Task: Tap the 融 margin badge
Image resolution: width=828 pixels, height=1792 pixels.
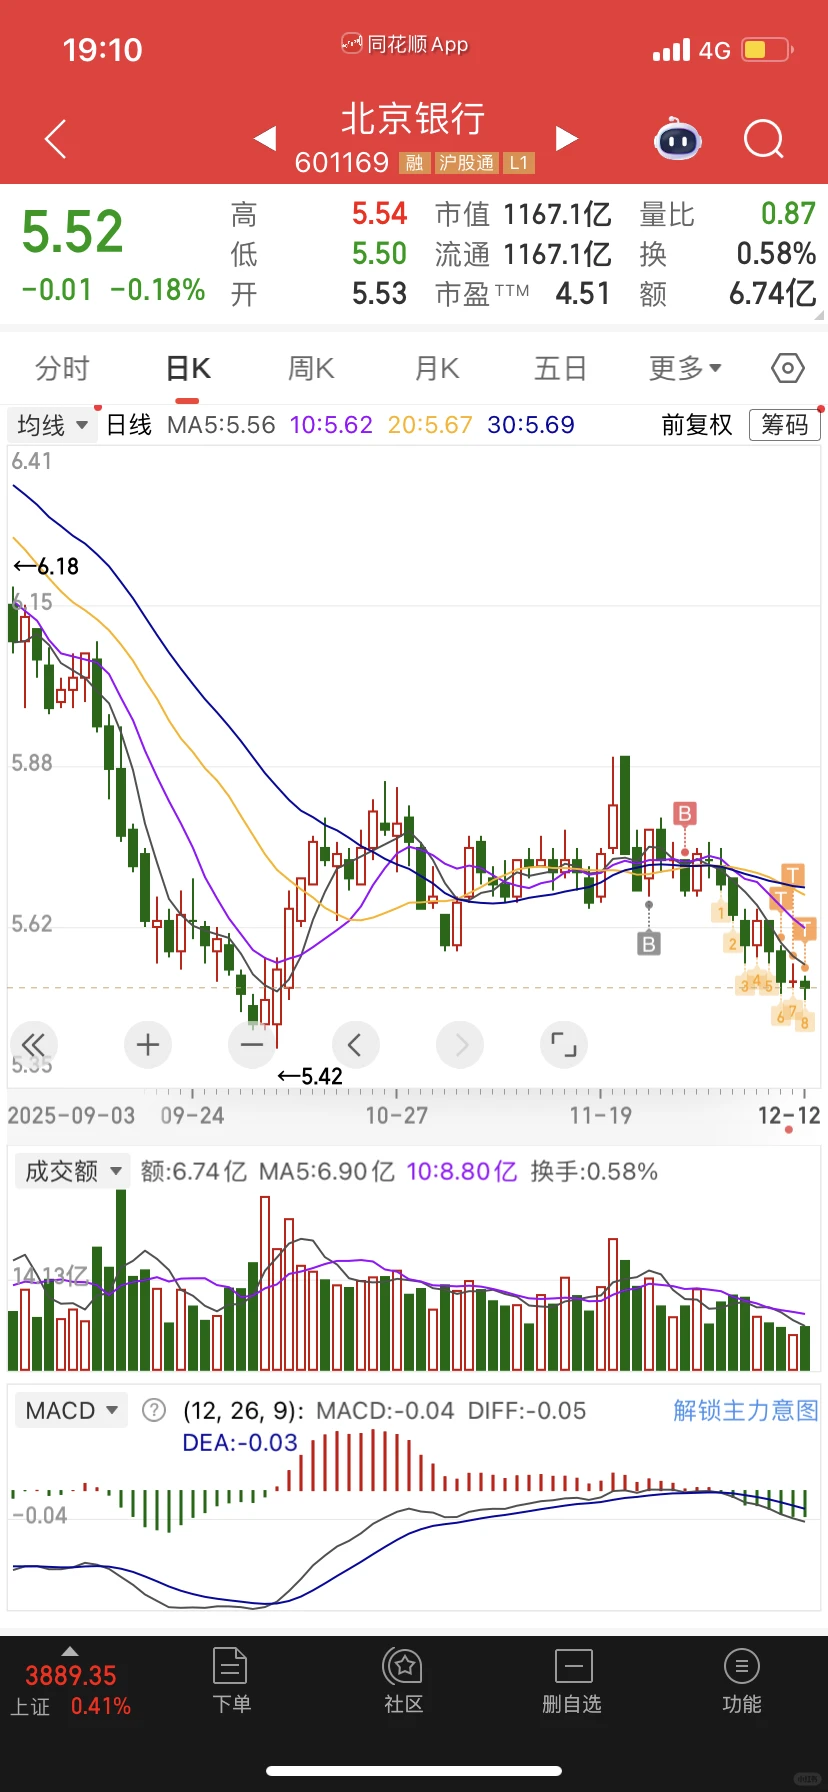Action: [414, 163]
